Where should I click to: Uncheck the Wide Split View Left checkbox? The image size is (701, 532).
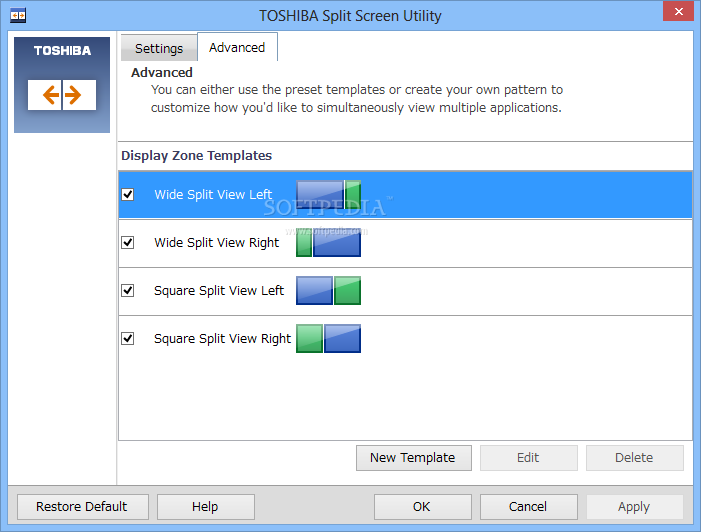[128, 194]
